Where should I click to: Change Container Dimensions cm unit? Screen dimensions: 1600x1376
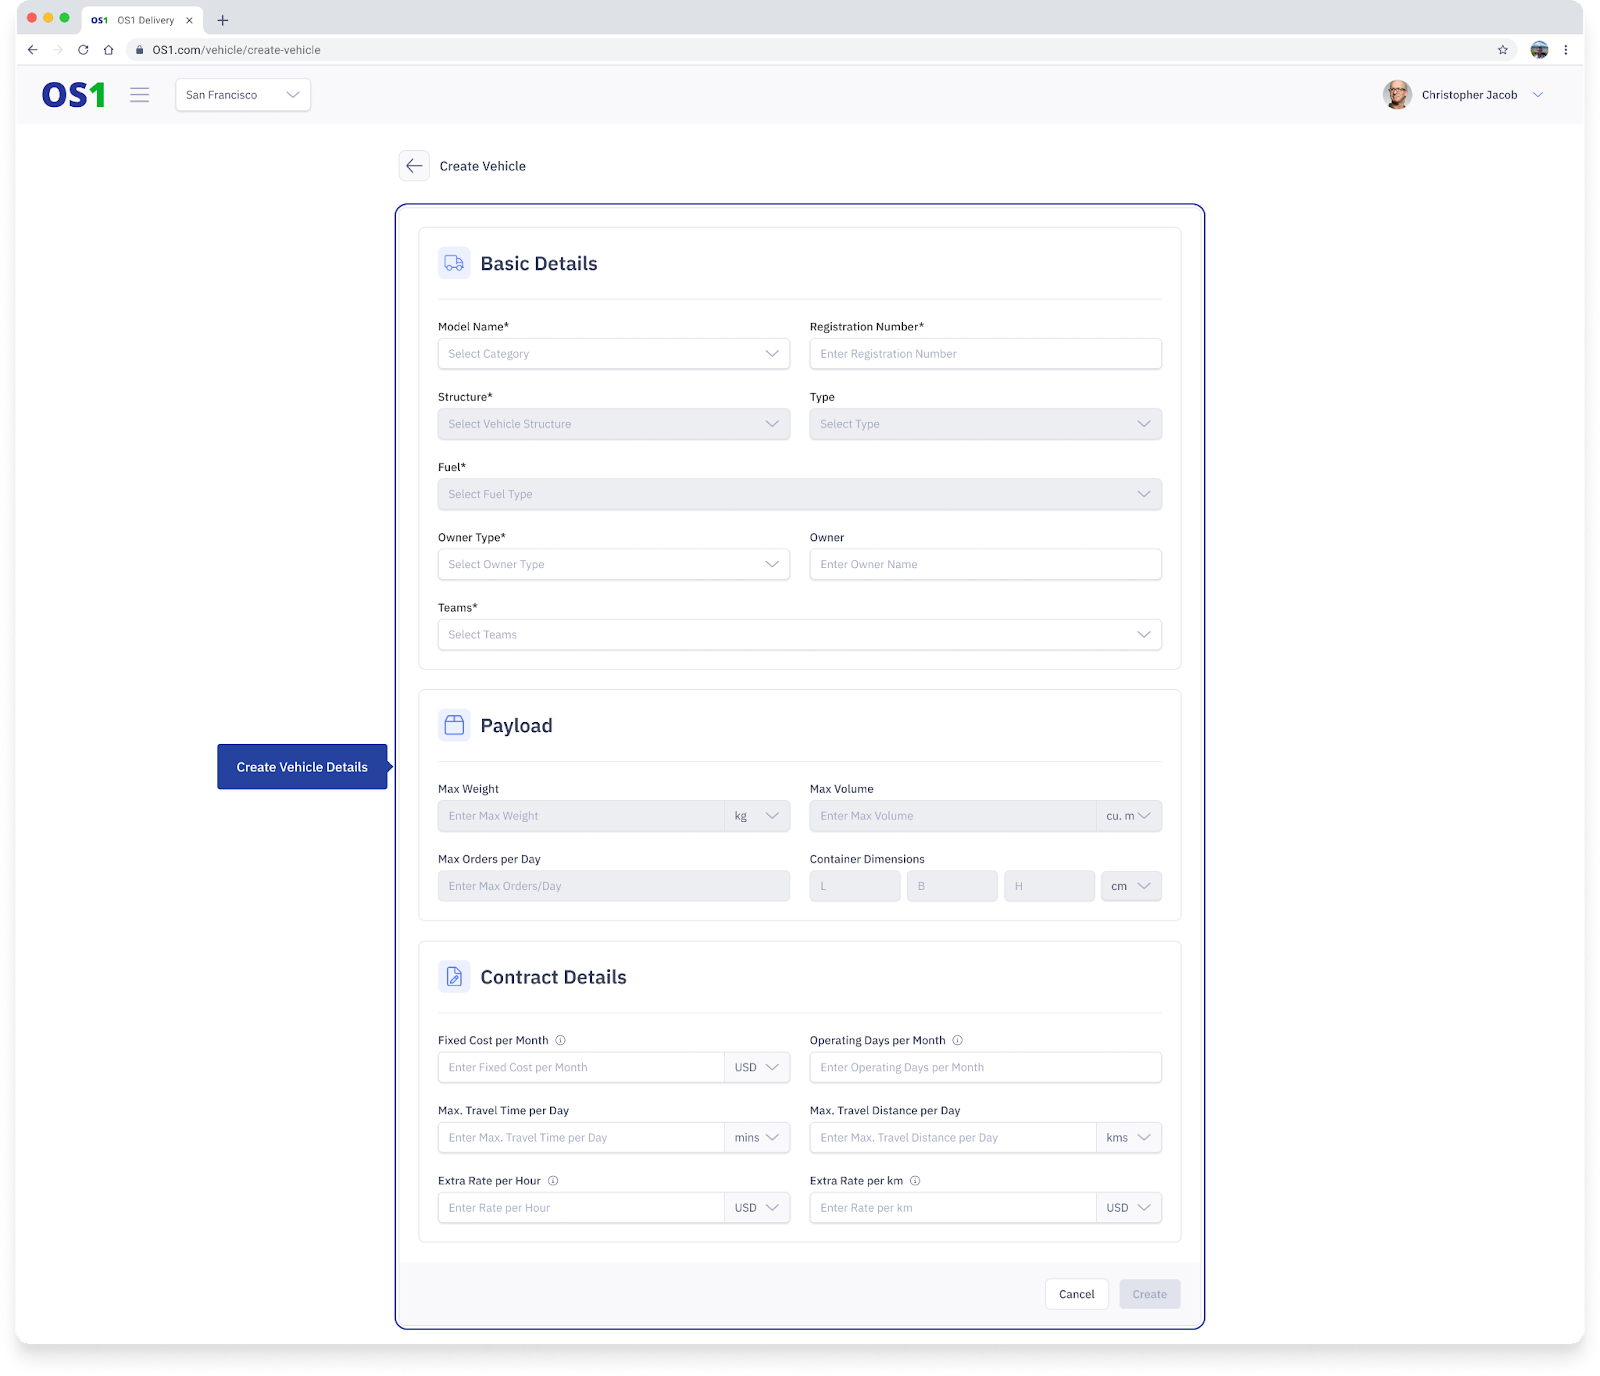(1131, 886)
